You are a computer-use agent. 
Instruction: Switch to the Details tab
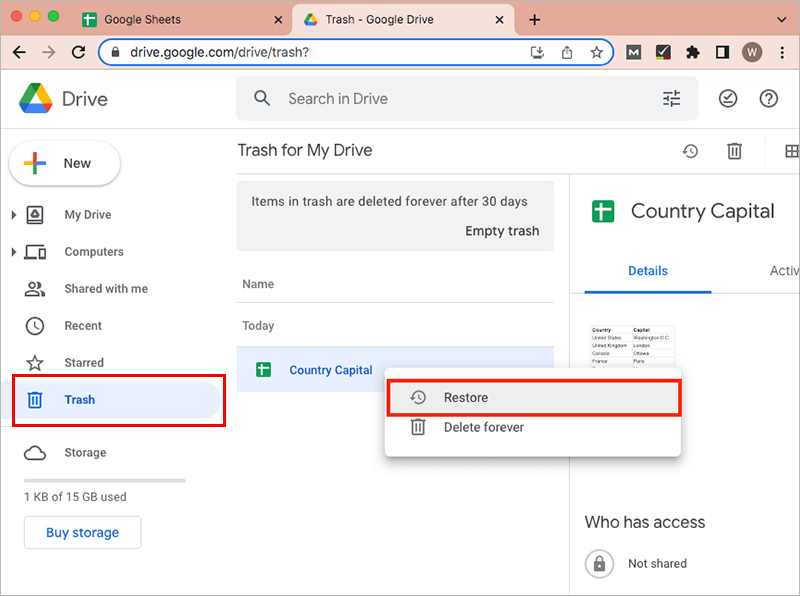(x=647, y=271)
